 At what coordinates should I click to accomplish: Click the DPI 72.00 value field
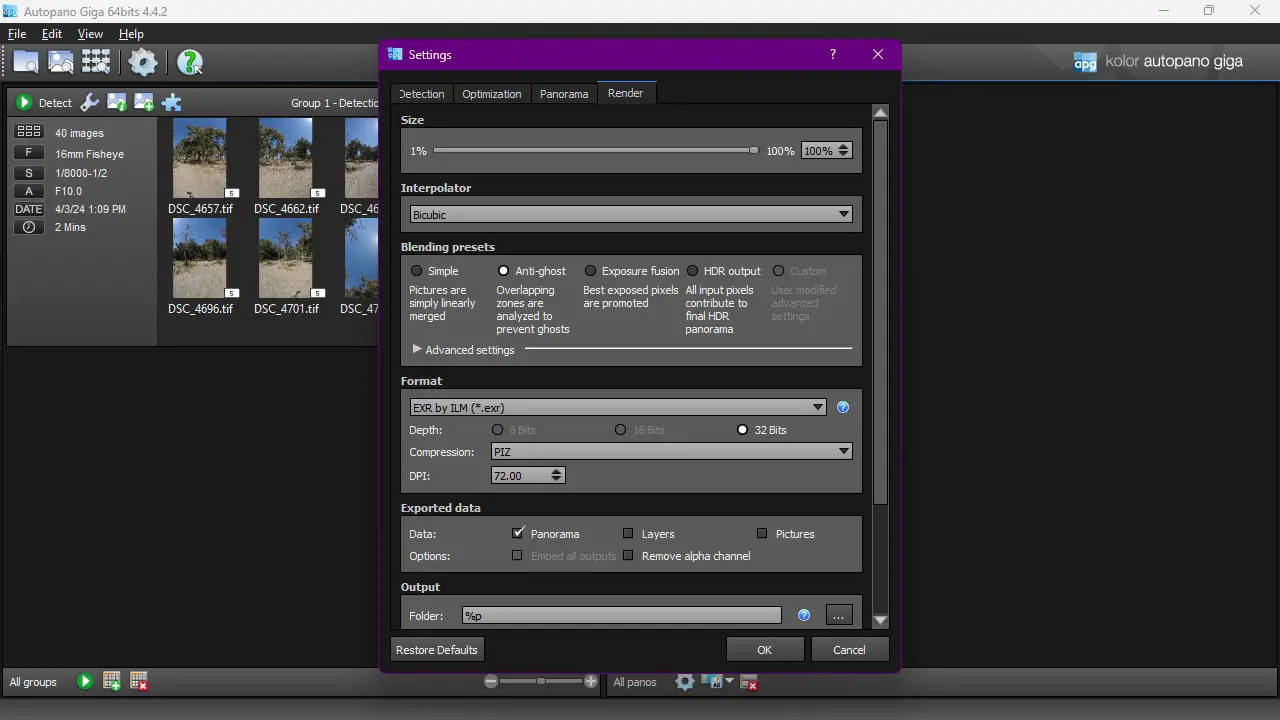pyautogui.click(x=520, y=476)
